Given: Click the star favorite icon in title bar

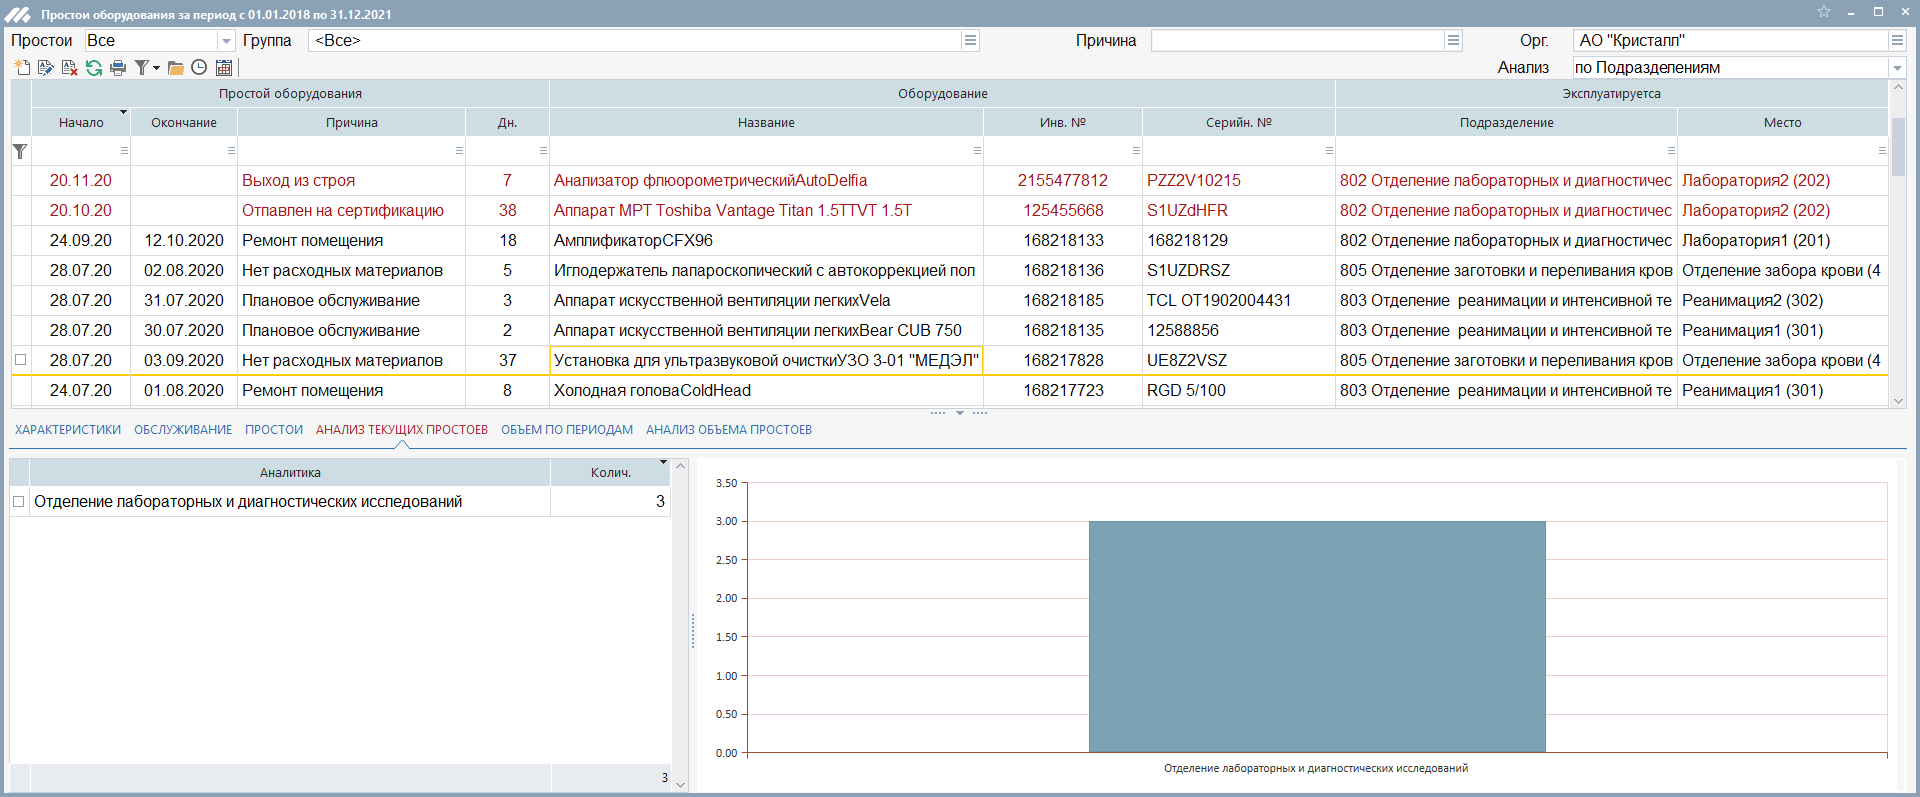Looking at the screenshot, I should pos(1824,12).
